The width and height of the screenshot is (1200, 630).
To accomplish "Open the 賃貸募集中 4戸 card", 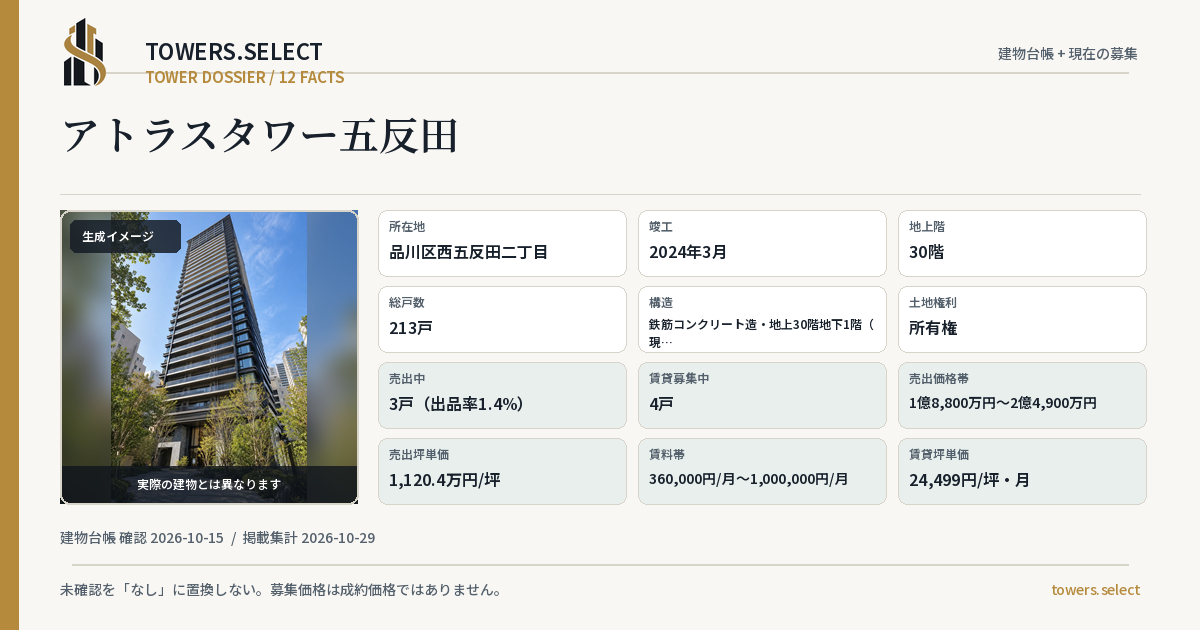I will (762, 395).
